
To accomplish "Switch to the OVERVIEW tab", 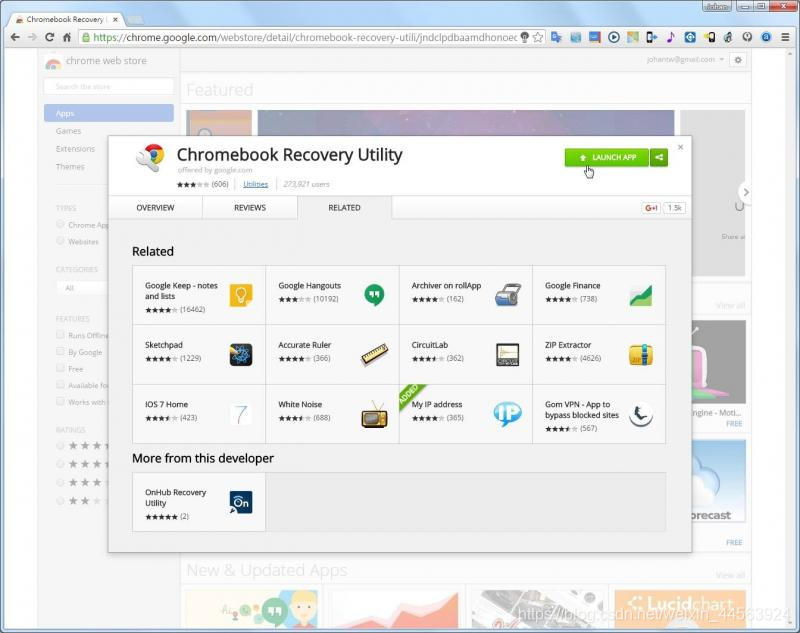I will [155, 208].
